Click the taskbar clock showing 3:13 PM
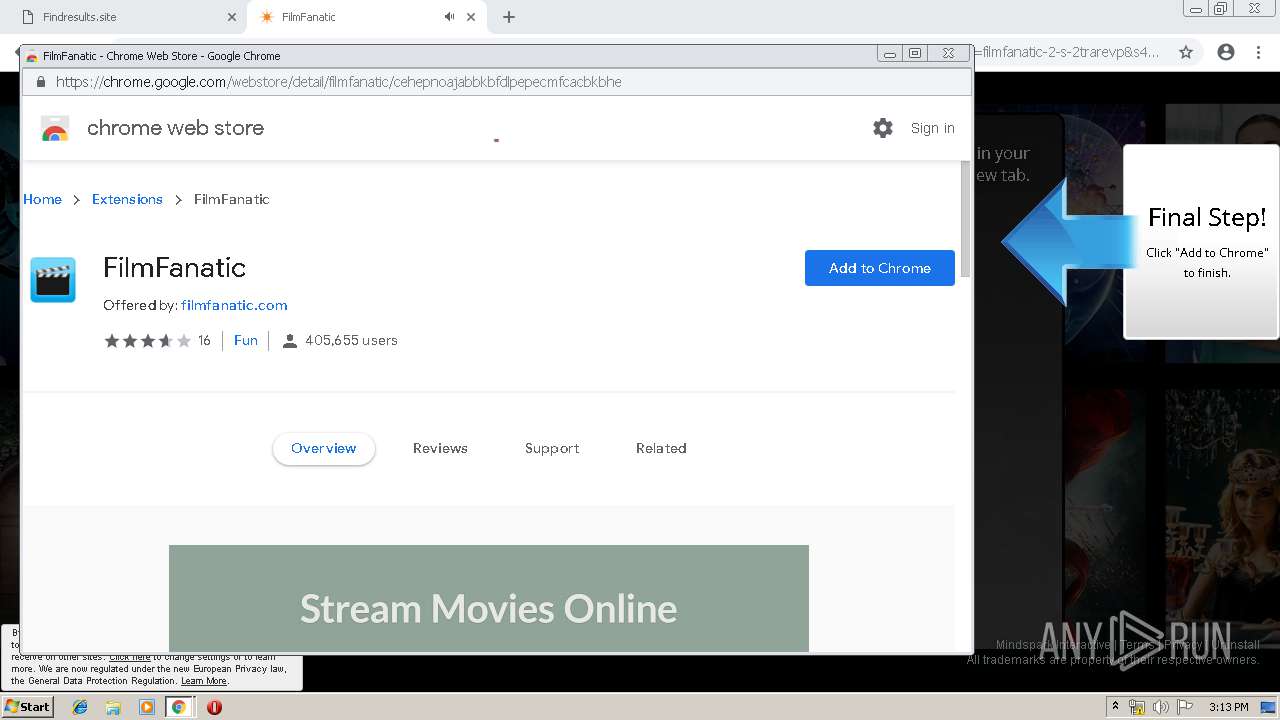Screen dimensions: 1280x720 coord(1228,707)
